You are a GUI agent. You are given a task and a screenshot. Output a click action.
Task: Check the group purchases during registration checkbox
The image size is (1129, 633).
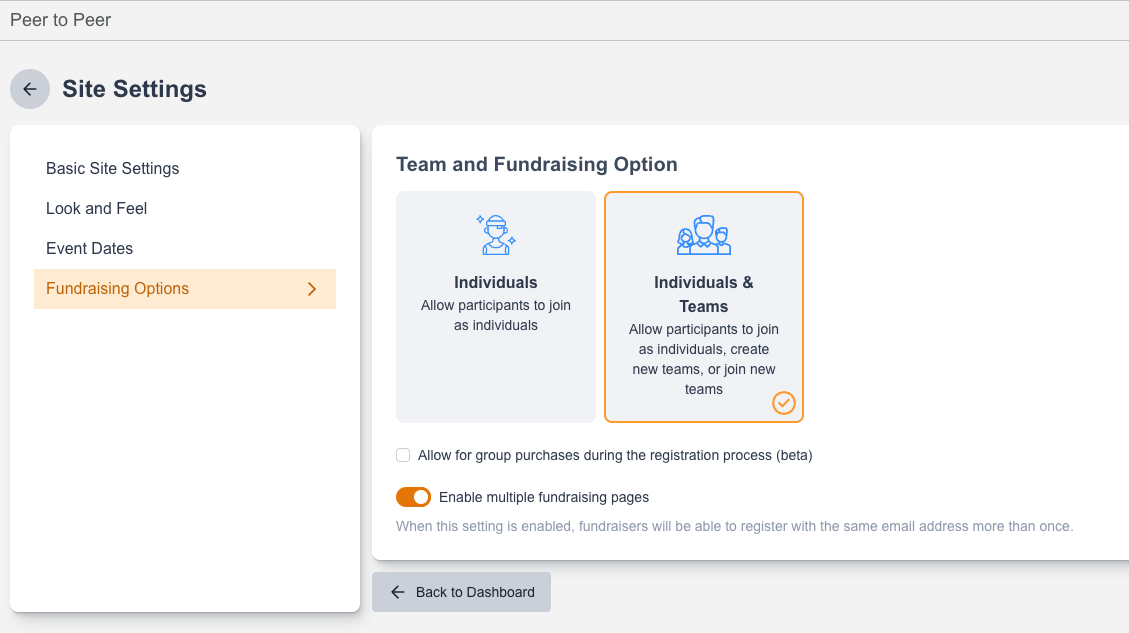coord(403,455)
